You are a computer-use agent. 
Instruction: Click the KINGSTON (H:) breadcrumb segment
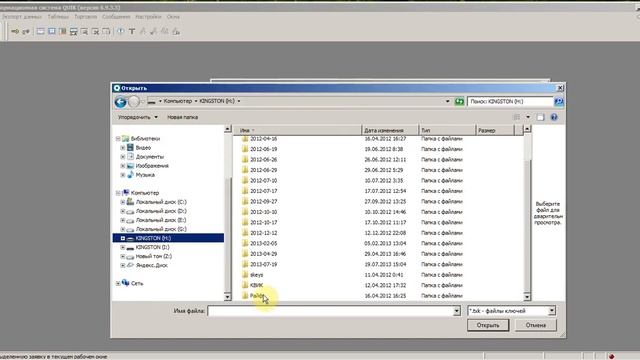217,101
